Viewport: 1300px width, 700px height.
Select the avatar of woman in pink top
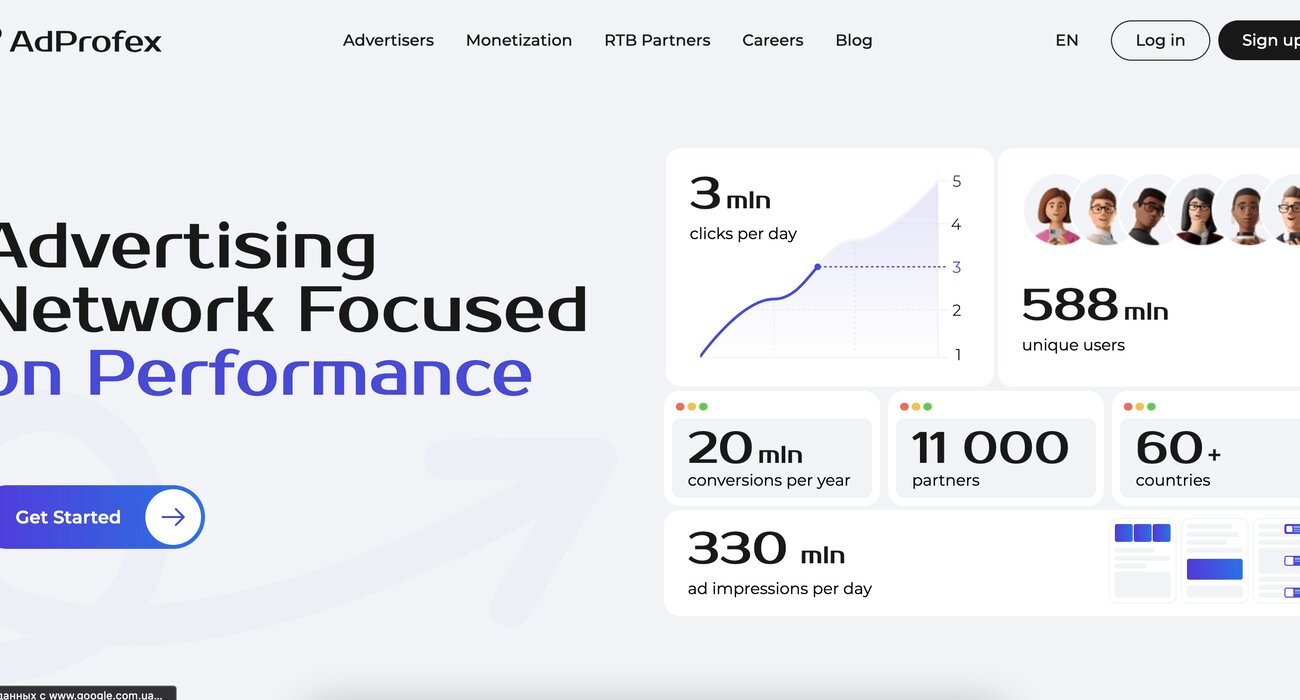click(x=1056, y=210)
